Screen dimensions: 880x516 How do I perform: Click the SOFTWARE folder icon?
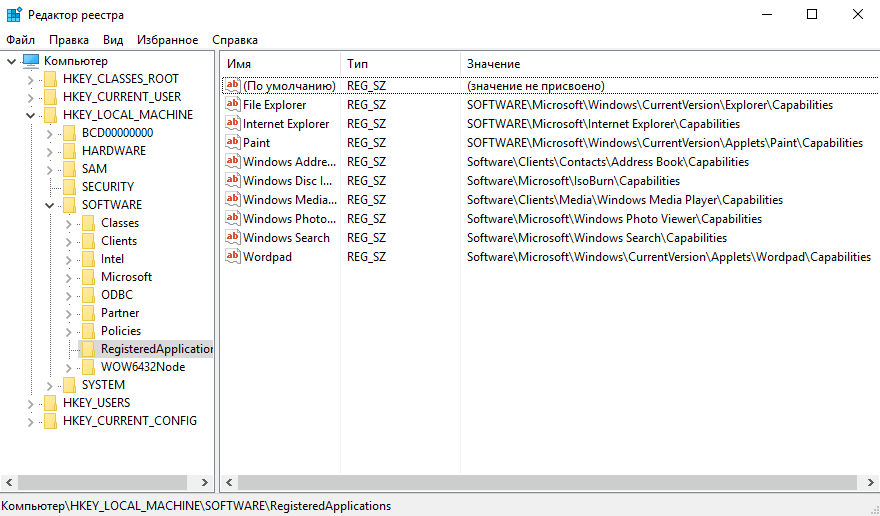70,205
